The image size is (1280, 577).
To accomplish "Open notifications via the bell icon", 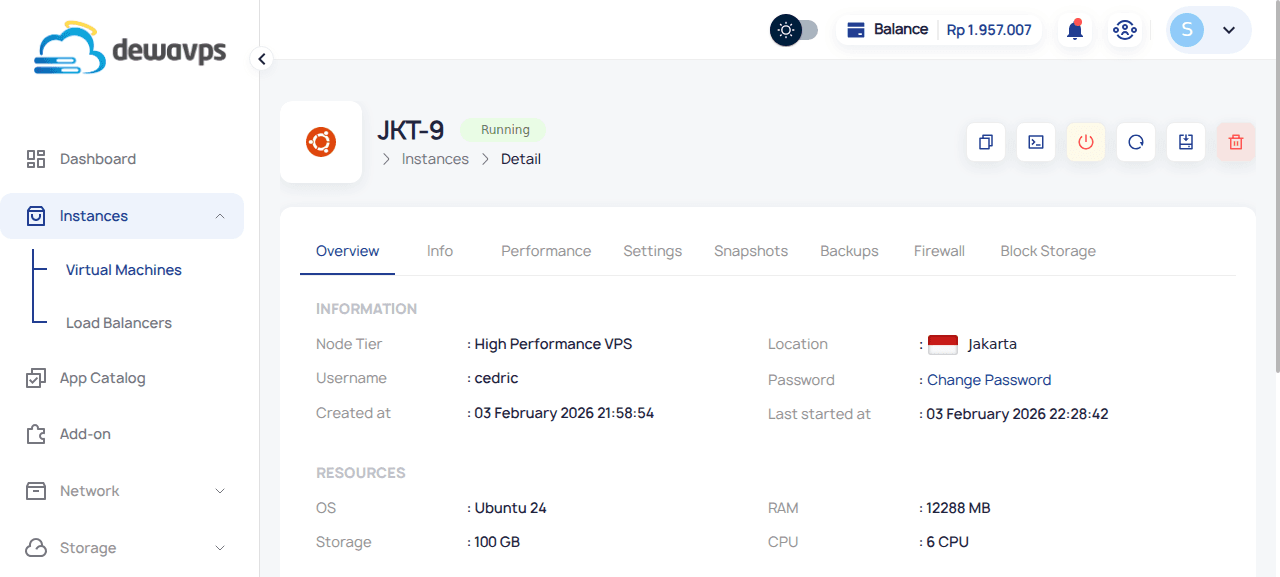I will [1074, 29].
